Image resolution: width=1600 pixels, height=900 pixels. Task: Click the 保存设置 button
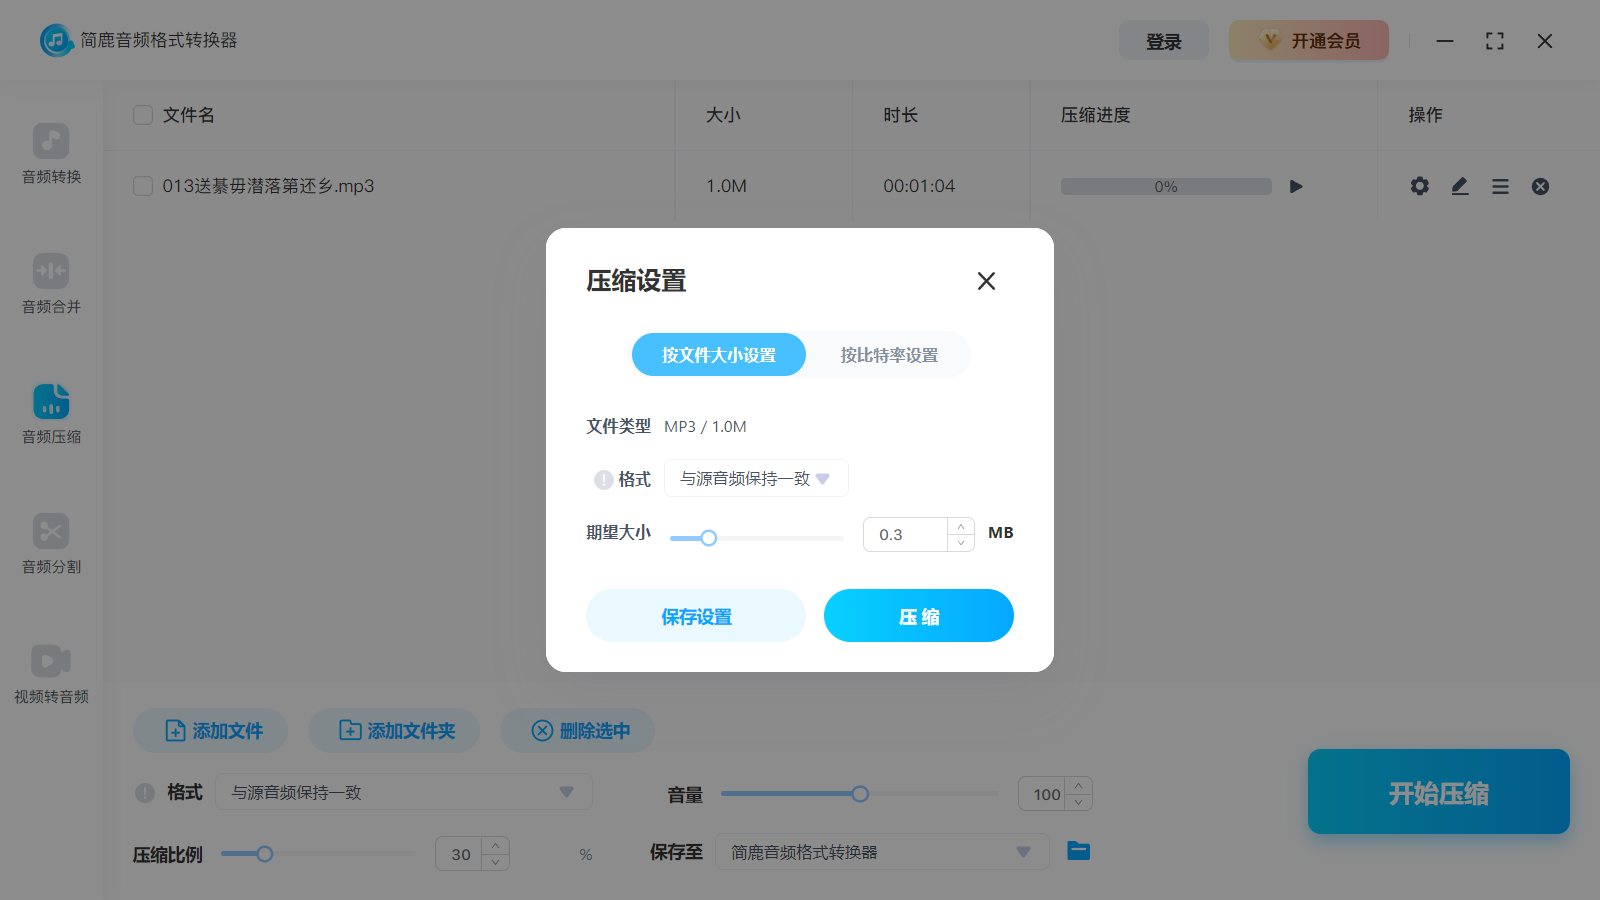tap(696, 616)
